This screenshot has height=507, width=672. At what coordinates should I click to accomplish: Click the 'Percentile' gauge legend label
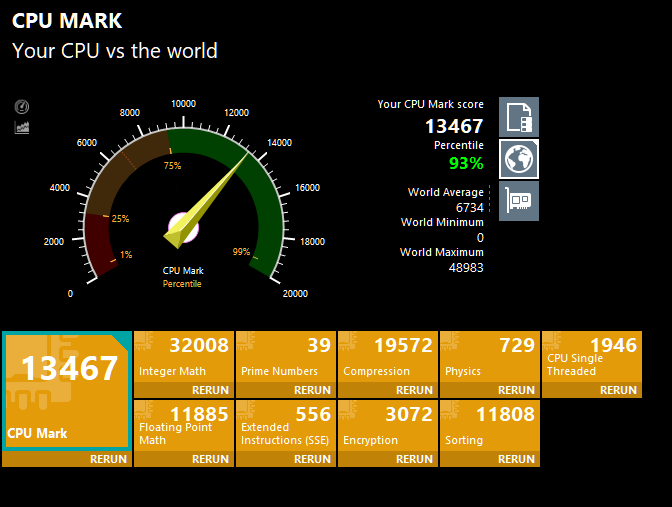point(182,284)
